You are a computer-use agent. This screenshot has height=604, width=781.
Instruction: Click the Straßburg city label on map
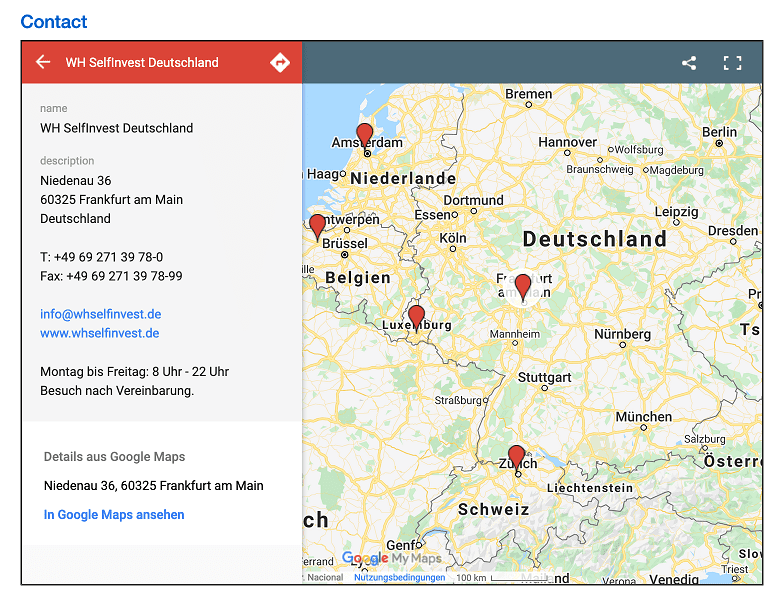pos(458,400)
